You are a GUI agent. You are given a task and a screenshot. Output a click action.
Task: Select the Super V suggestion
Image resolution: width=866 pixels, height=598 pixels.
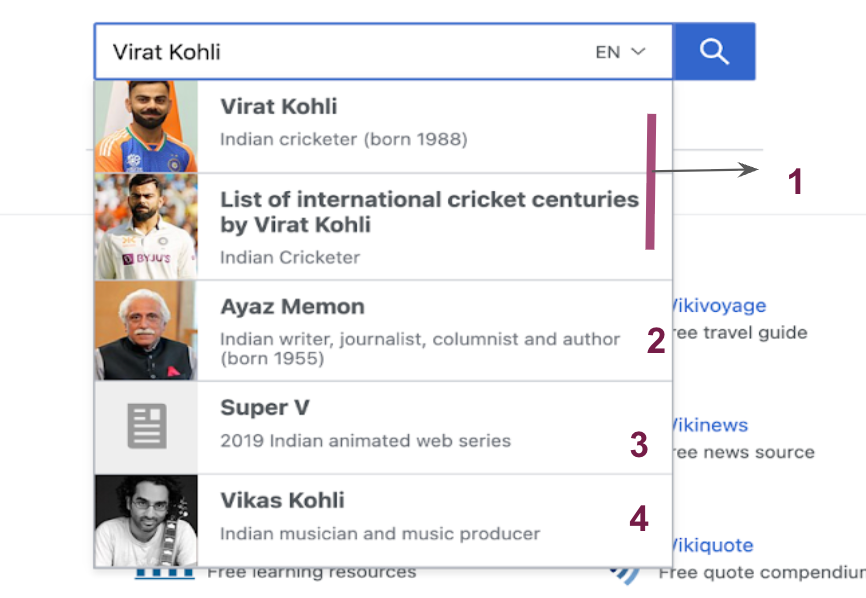pyautogui.click(x=383, y=427)
